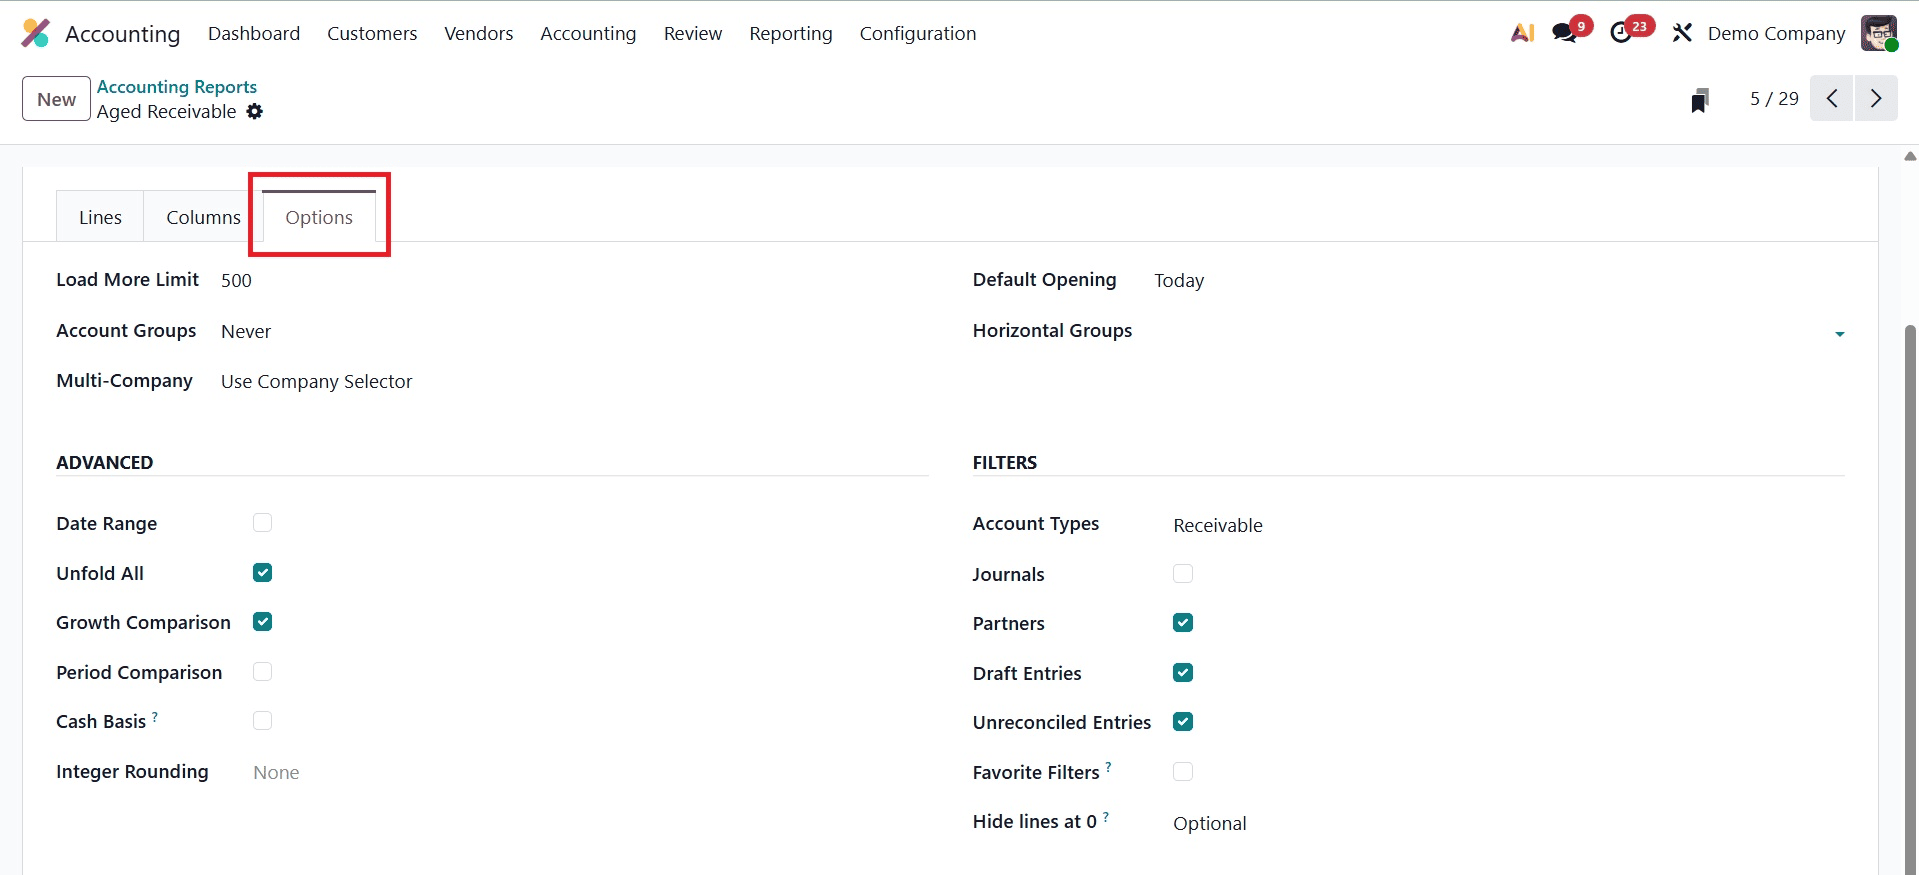Open the AI assistant icon
This screenshot has width=1919, height=875.
coord(1522,33)
